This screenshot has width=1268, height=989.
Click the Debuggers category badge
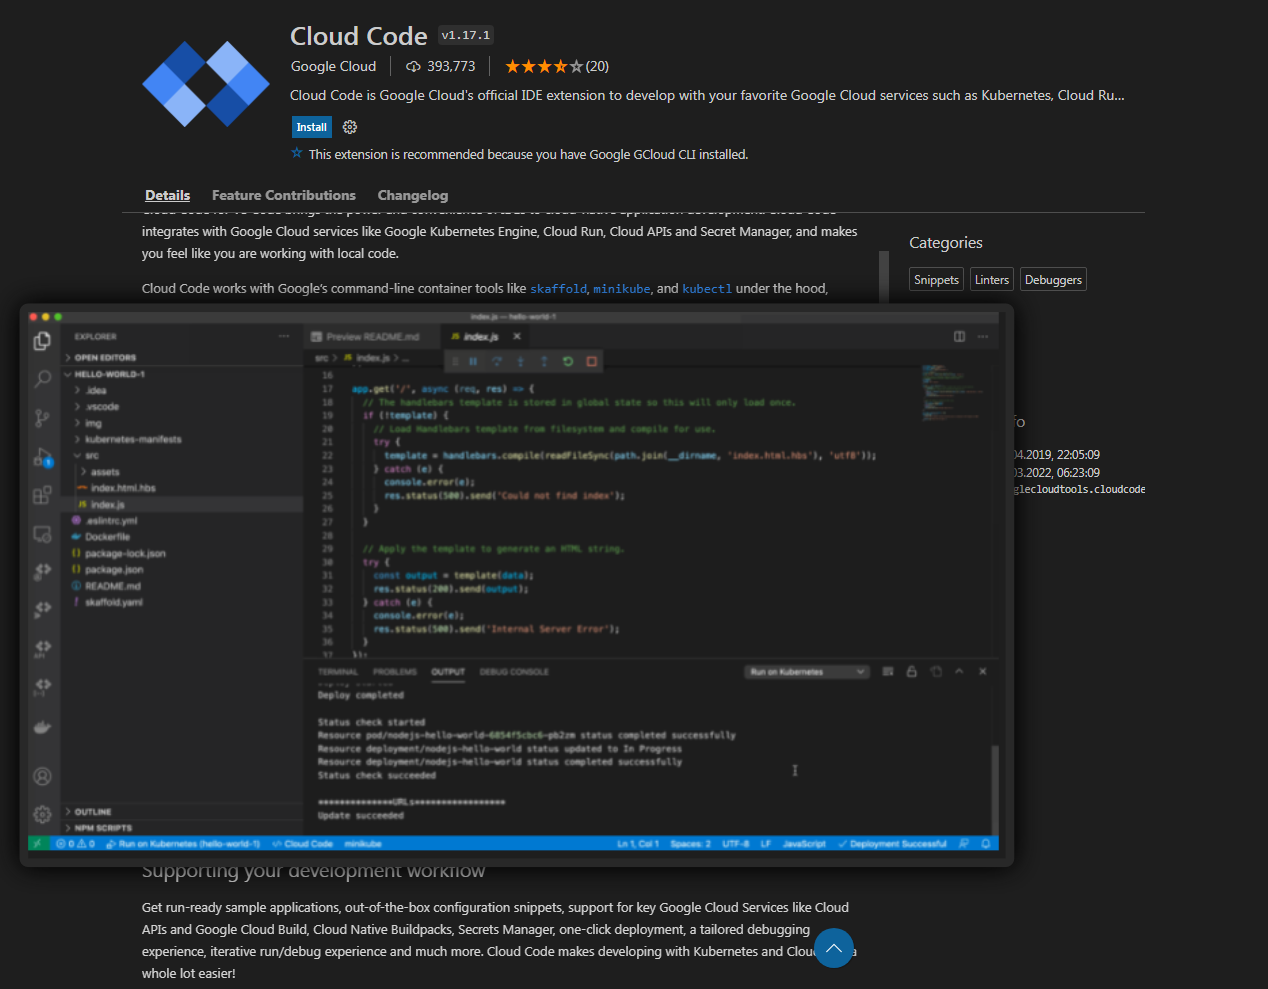click(1053, 279)
